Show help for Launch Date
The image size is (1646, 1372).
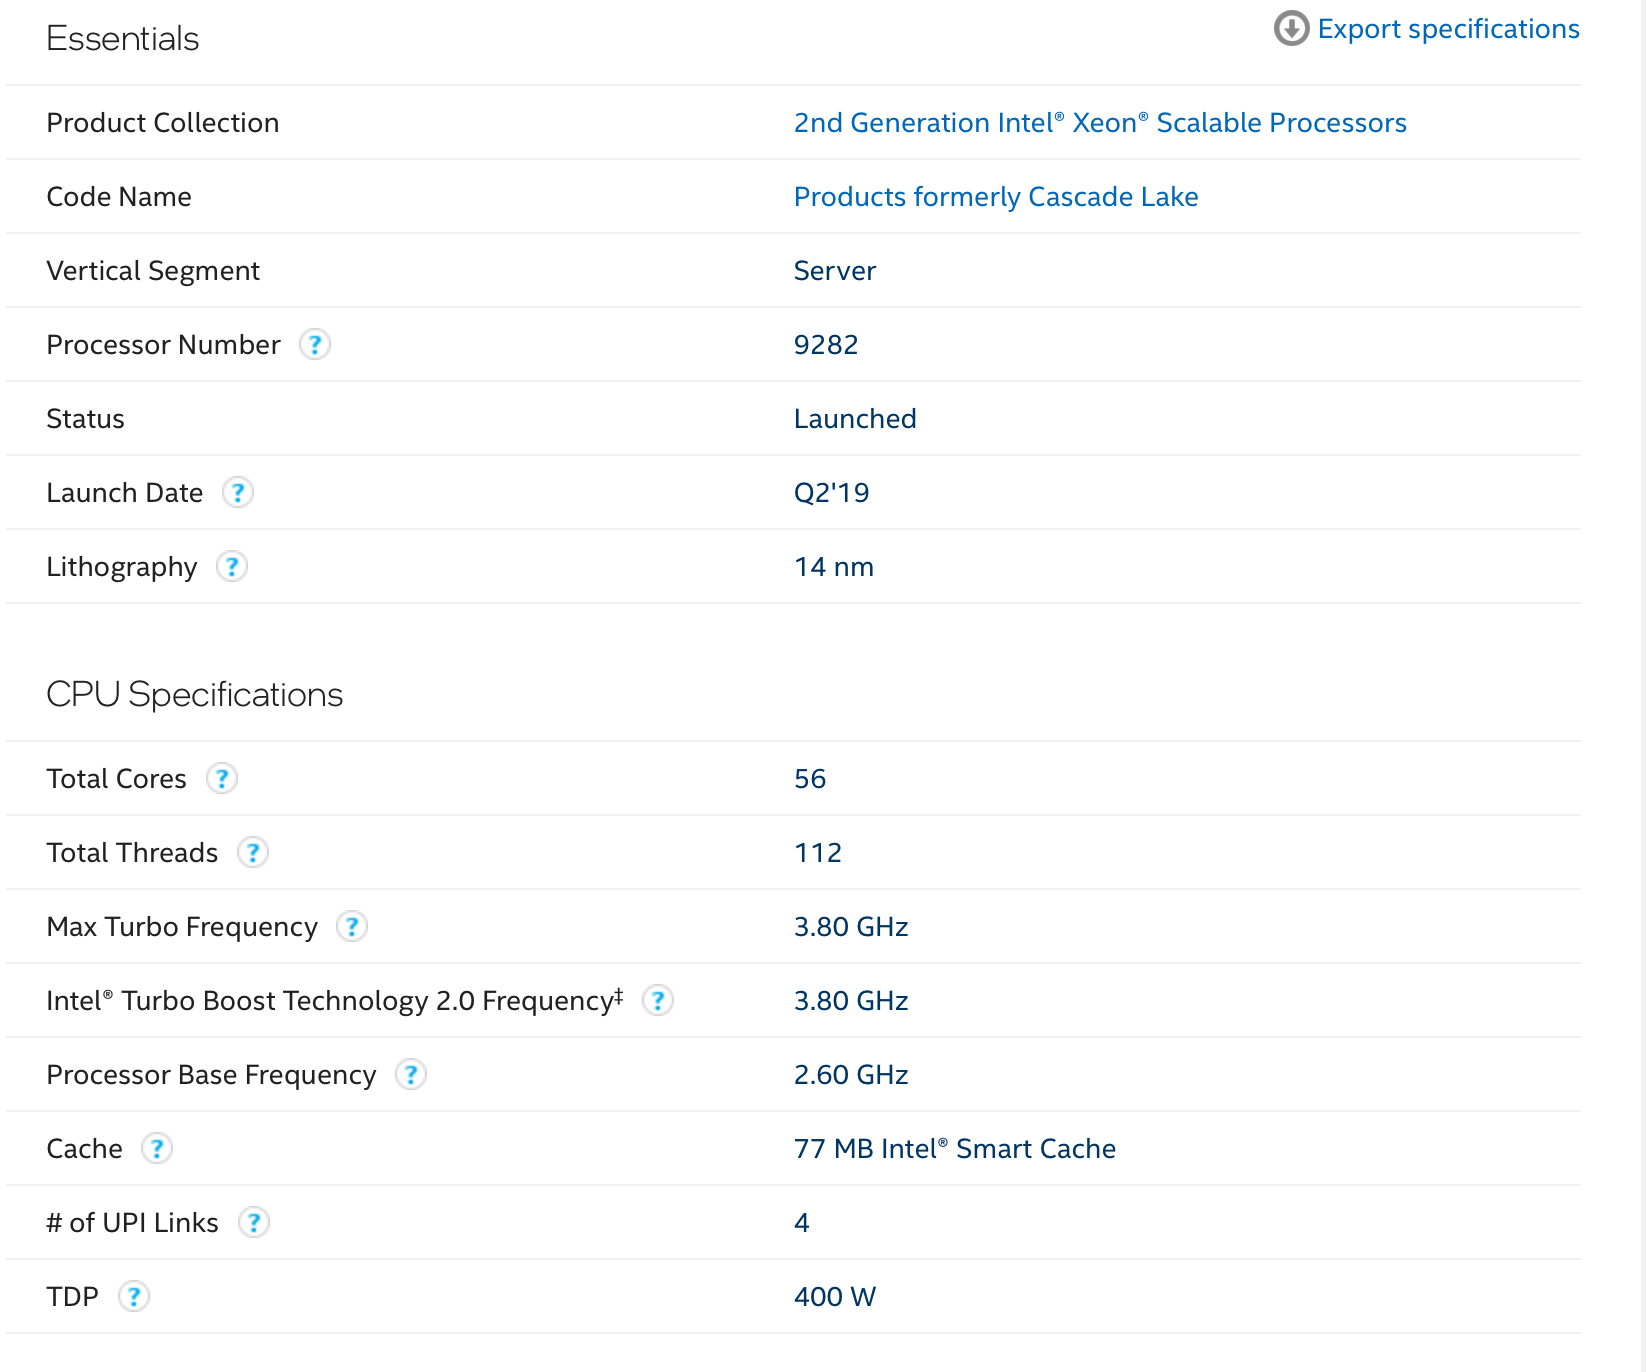point(238,492)
